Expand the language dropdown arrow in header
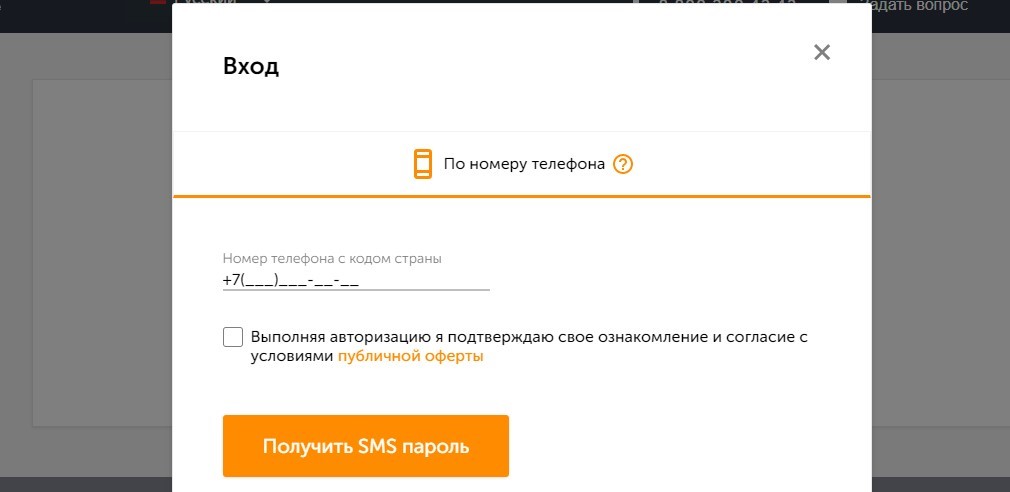 tap(267, 2)
